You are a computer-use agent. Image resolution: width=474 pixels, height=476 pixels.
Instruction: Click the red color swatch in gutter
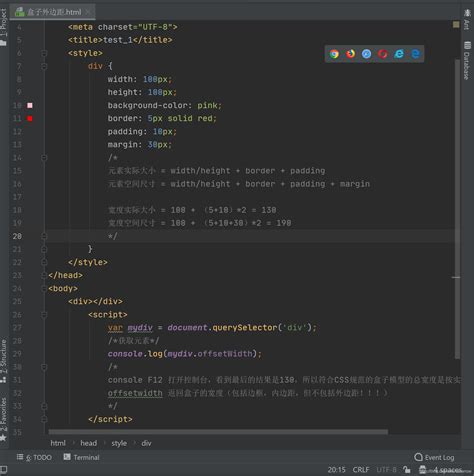pos(30,118)
